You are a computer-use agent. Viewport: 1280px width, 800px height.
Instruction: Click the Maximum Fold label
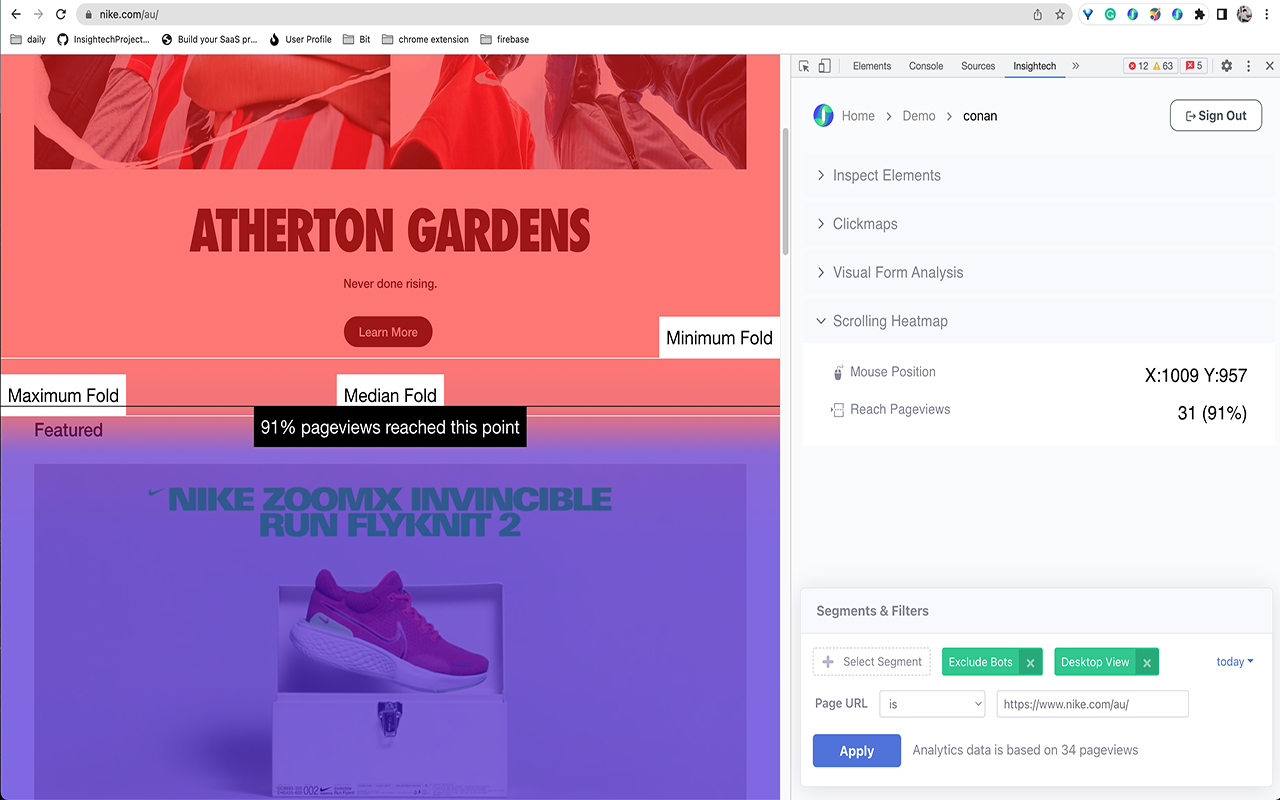(63, 396)
